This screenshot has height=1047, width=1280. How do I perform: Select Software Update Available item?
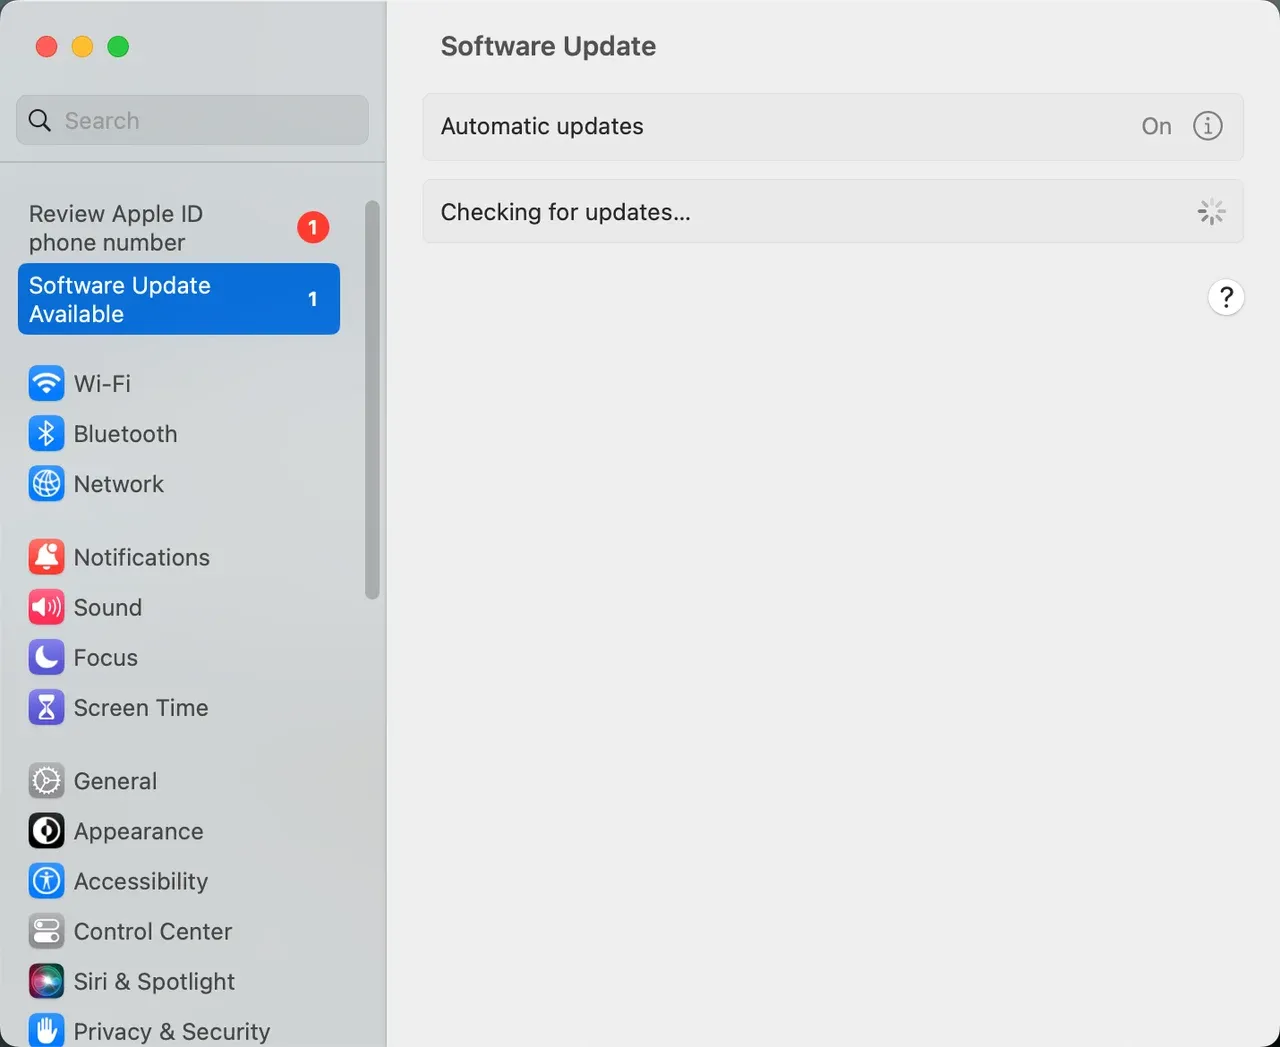[x=179, y=299]
